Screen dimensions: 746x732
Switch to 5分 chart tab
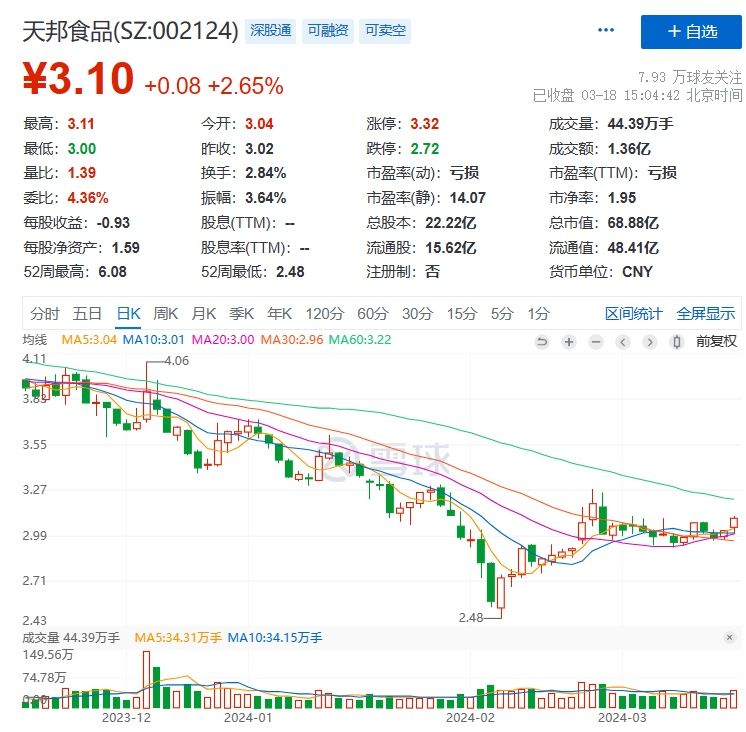[x=502, y=314]
